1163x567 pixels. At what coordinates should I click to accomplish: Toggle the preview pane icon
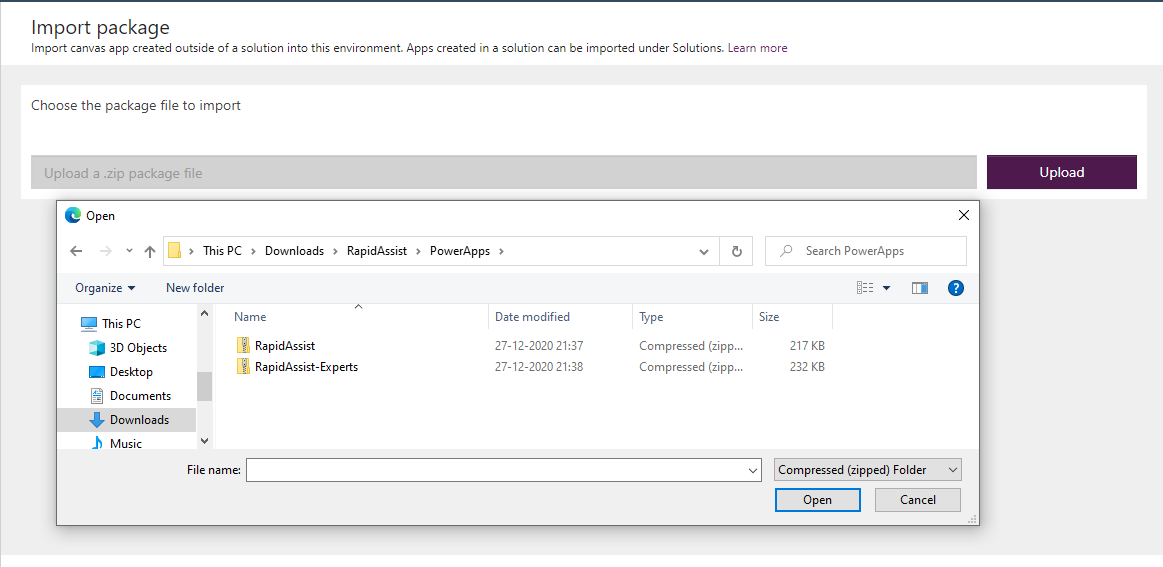coord(920,288)
